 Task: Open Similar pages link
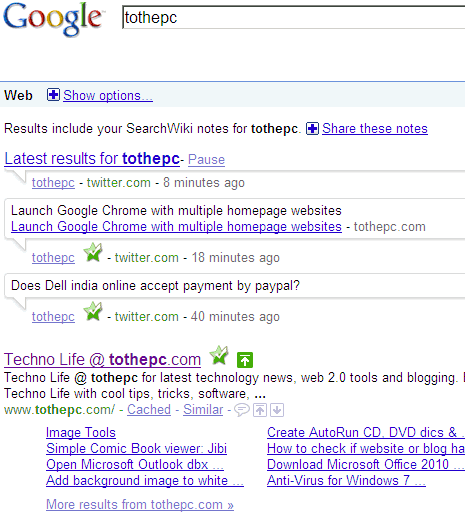point(203,409)
